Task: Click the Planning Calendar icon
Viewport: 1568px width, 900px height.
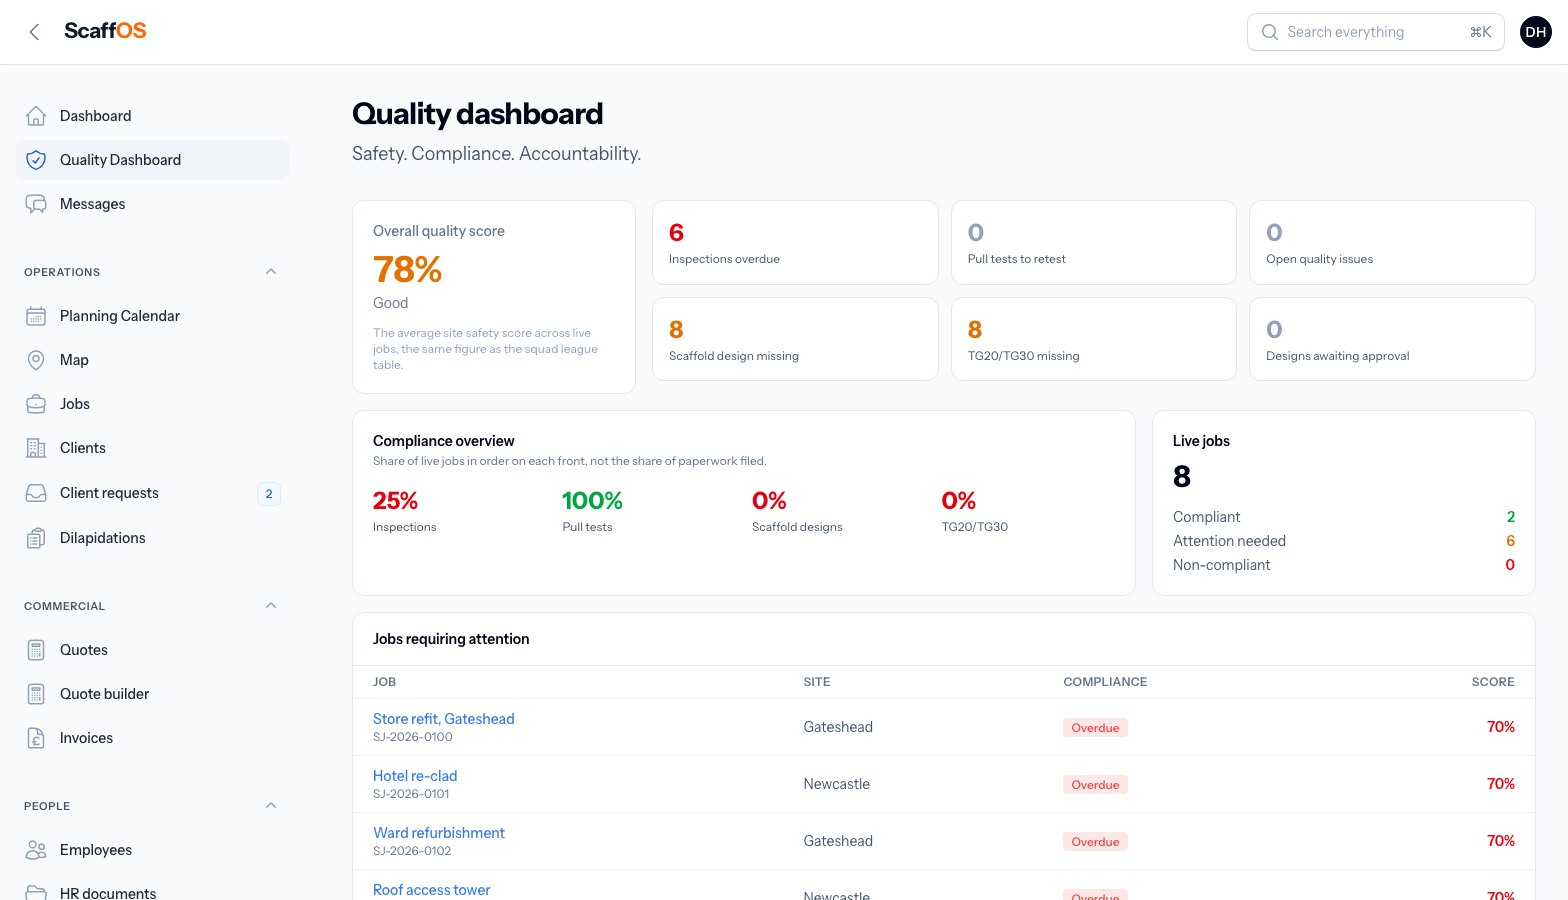Action: click(36, 316)
